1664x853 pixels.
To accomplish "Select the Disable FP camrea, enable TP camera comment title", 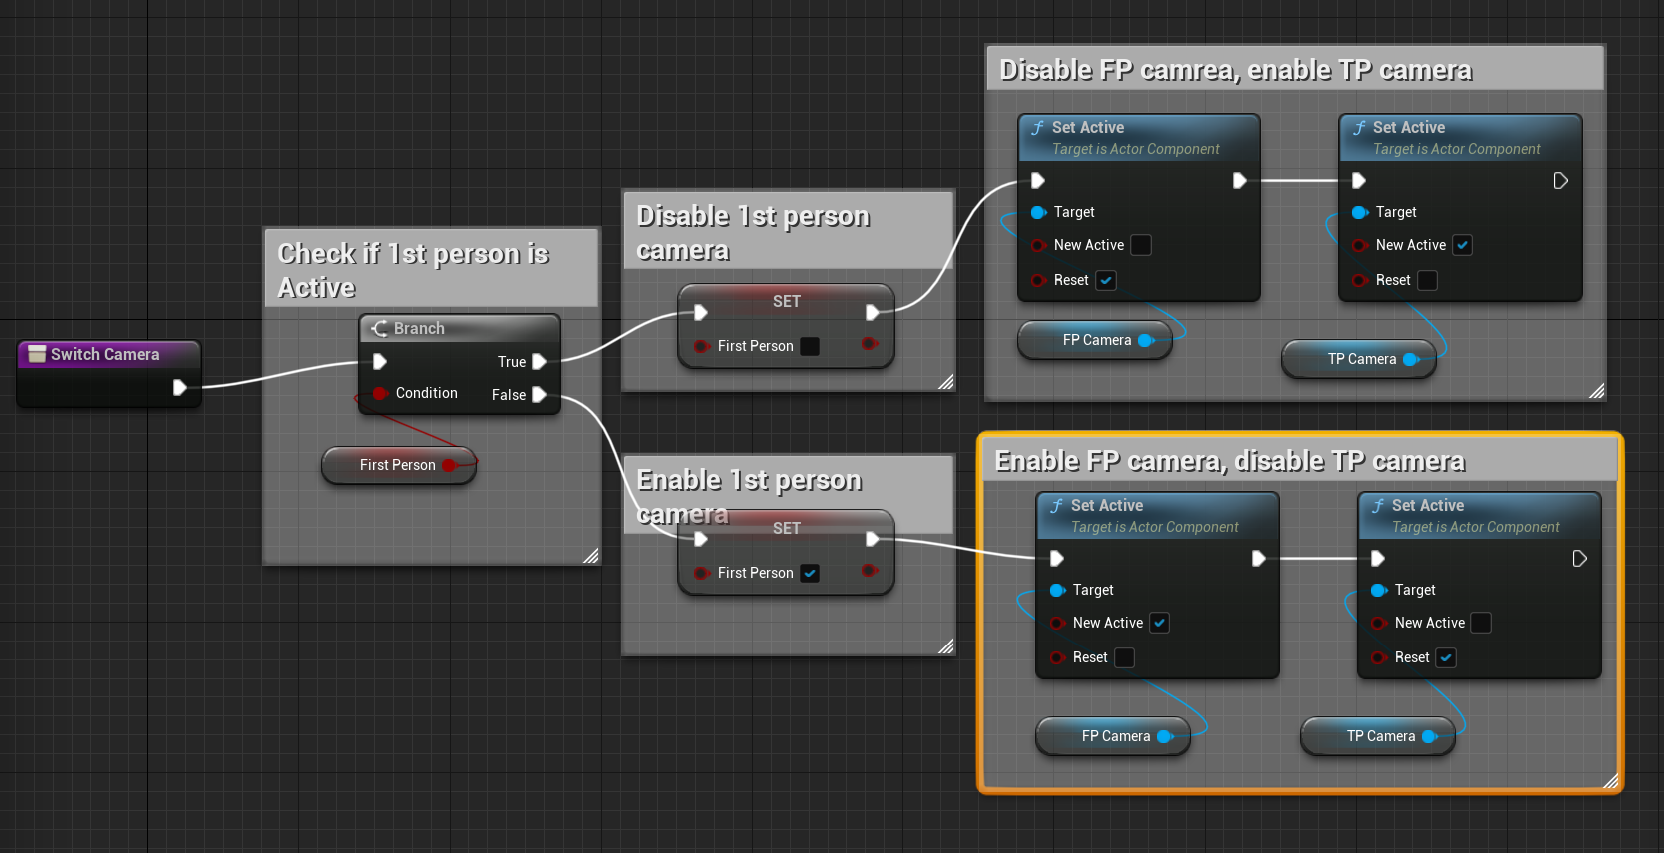I will [1236, 70].
